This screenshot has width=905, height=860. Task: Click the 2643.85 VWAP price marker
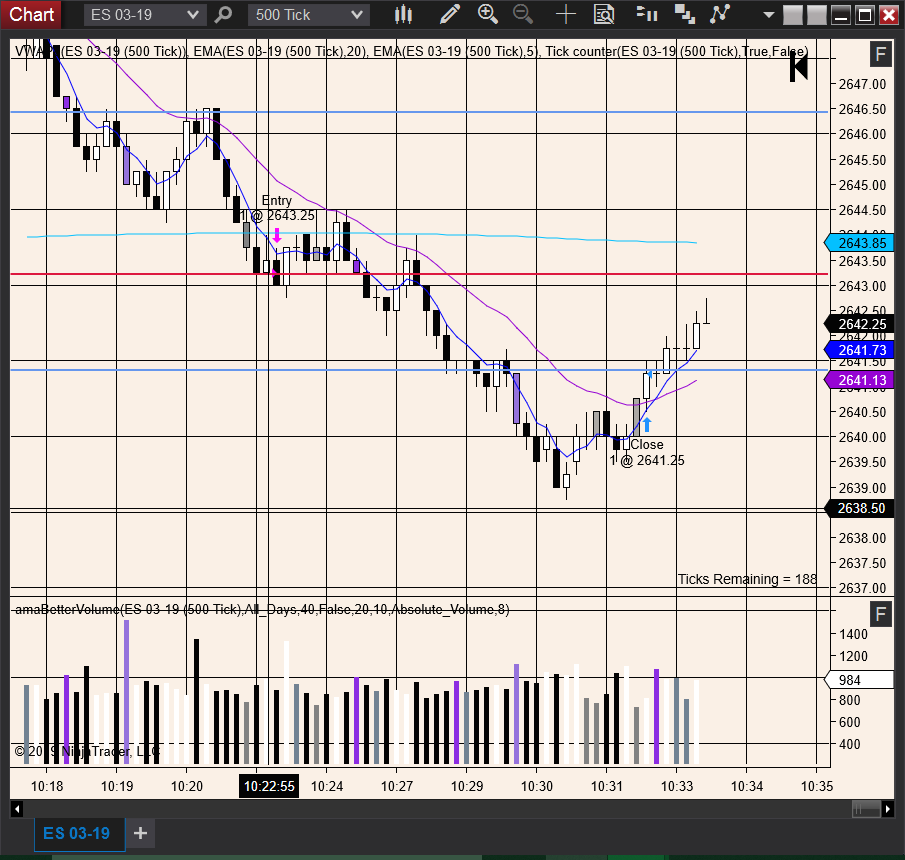point(859,243)
